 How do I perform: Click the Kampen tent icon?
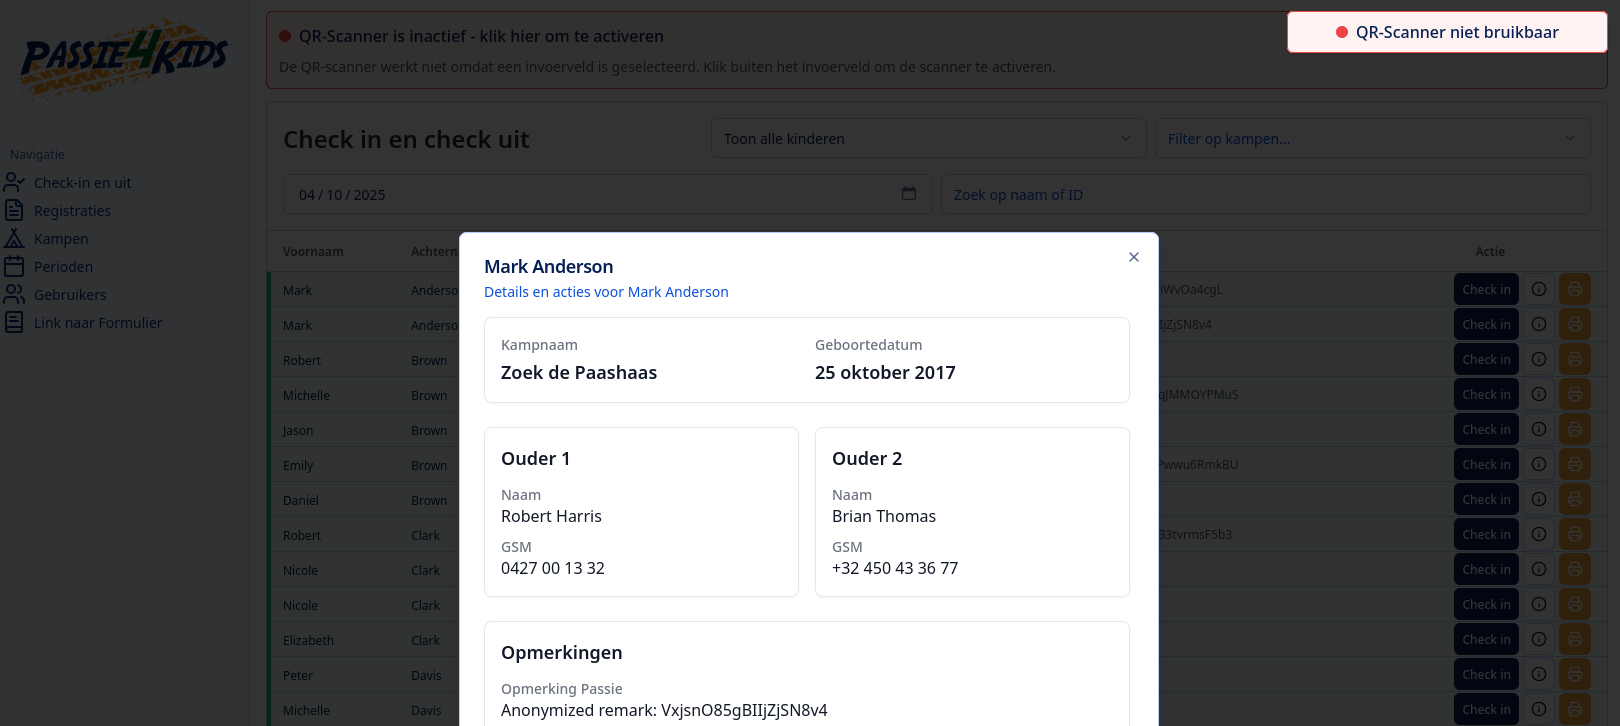tap(14, 238)
